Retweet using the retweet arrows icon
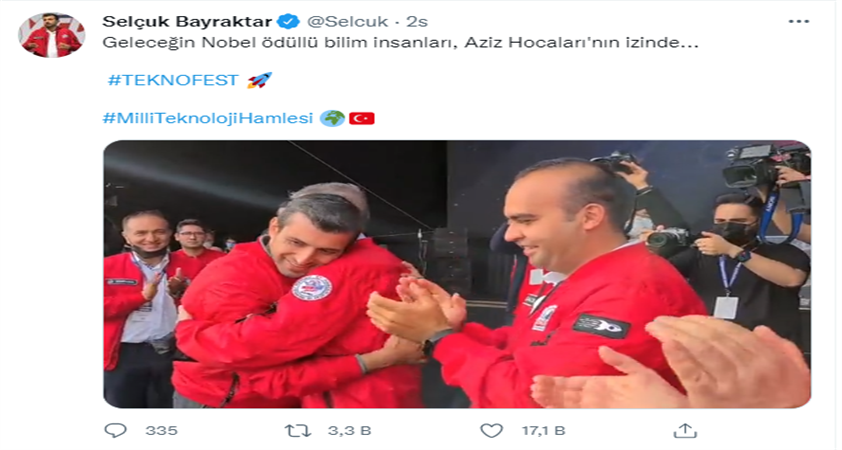 click(297, 431)
